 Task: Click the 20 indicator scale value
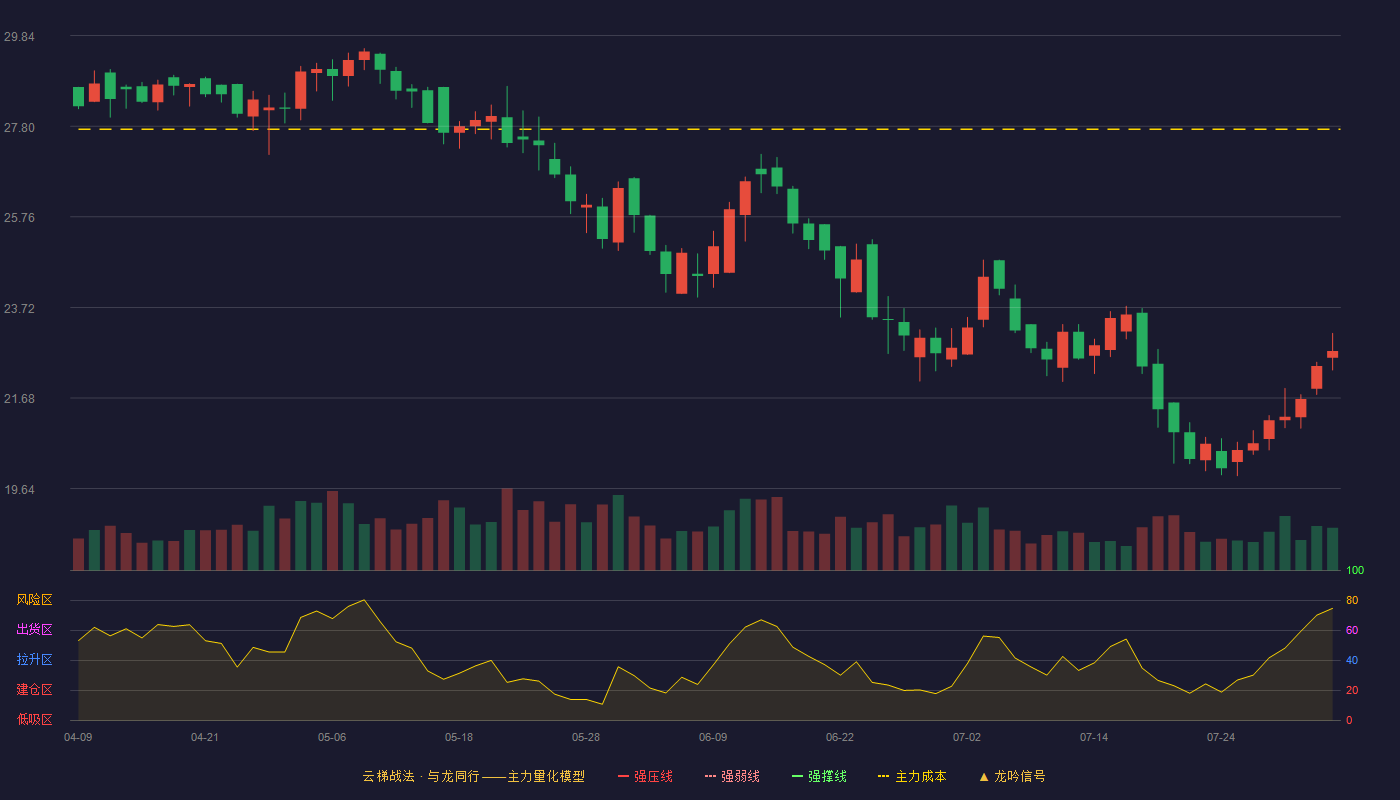[1352, 690]
